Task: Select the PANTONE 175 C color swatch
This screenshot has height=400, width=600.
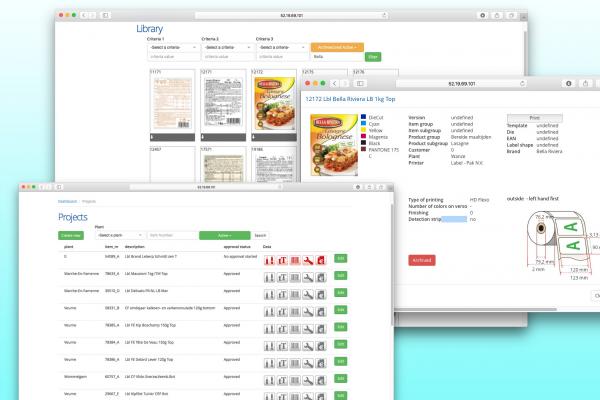Action: [364, 149]
